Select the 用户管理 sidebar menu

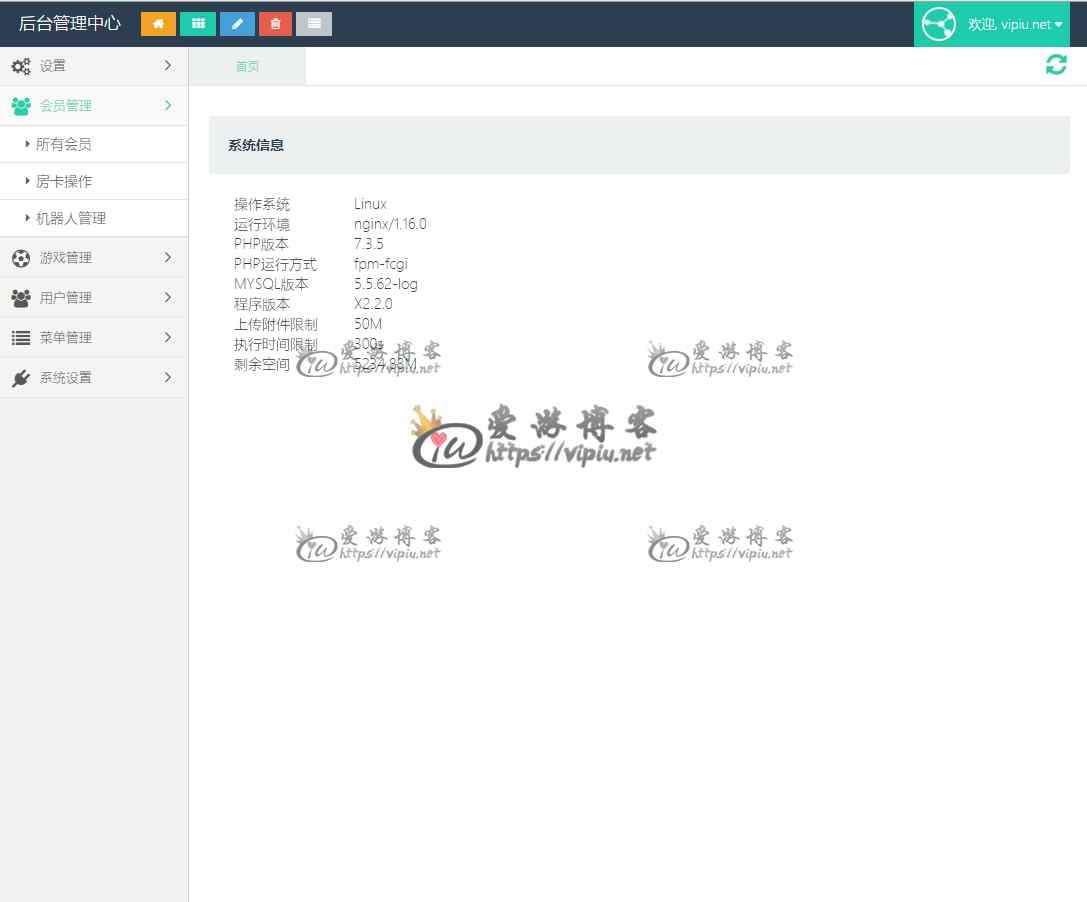pyautogui.click(x=94, y=297)
